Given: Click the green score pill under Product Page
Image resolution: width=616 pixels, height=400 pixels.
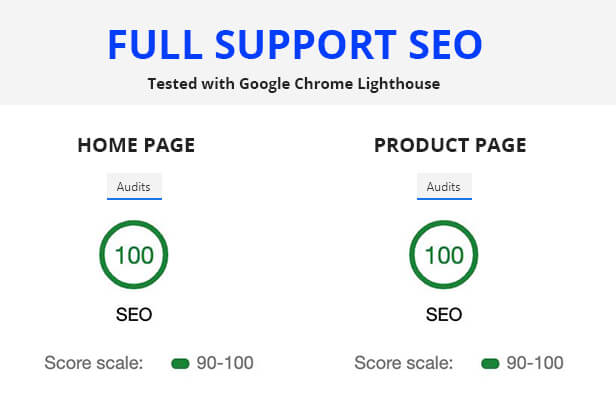Looking at the screenshot, I should (x=490, y=363).
